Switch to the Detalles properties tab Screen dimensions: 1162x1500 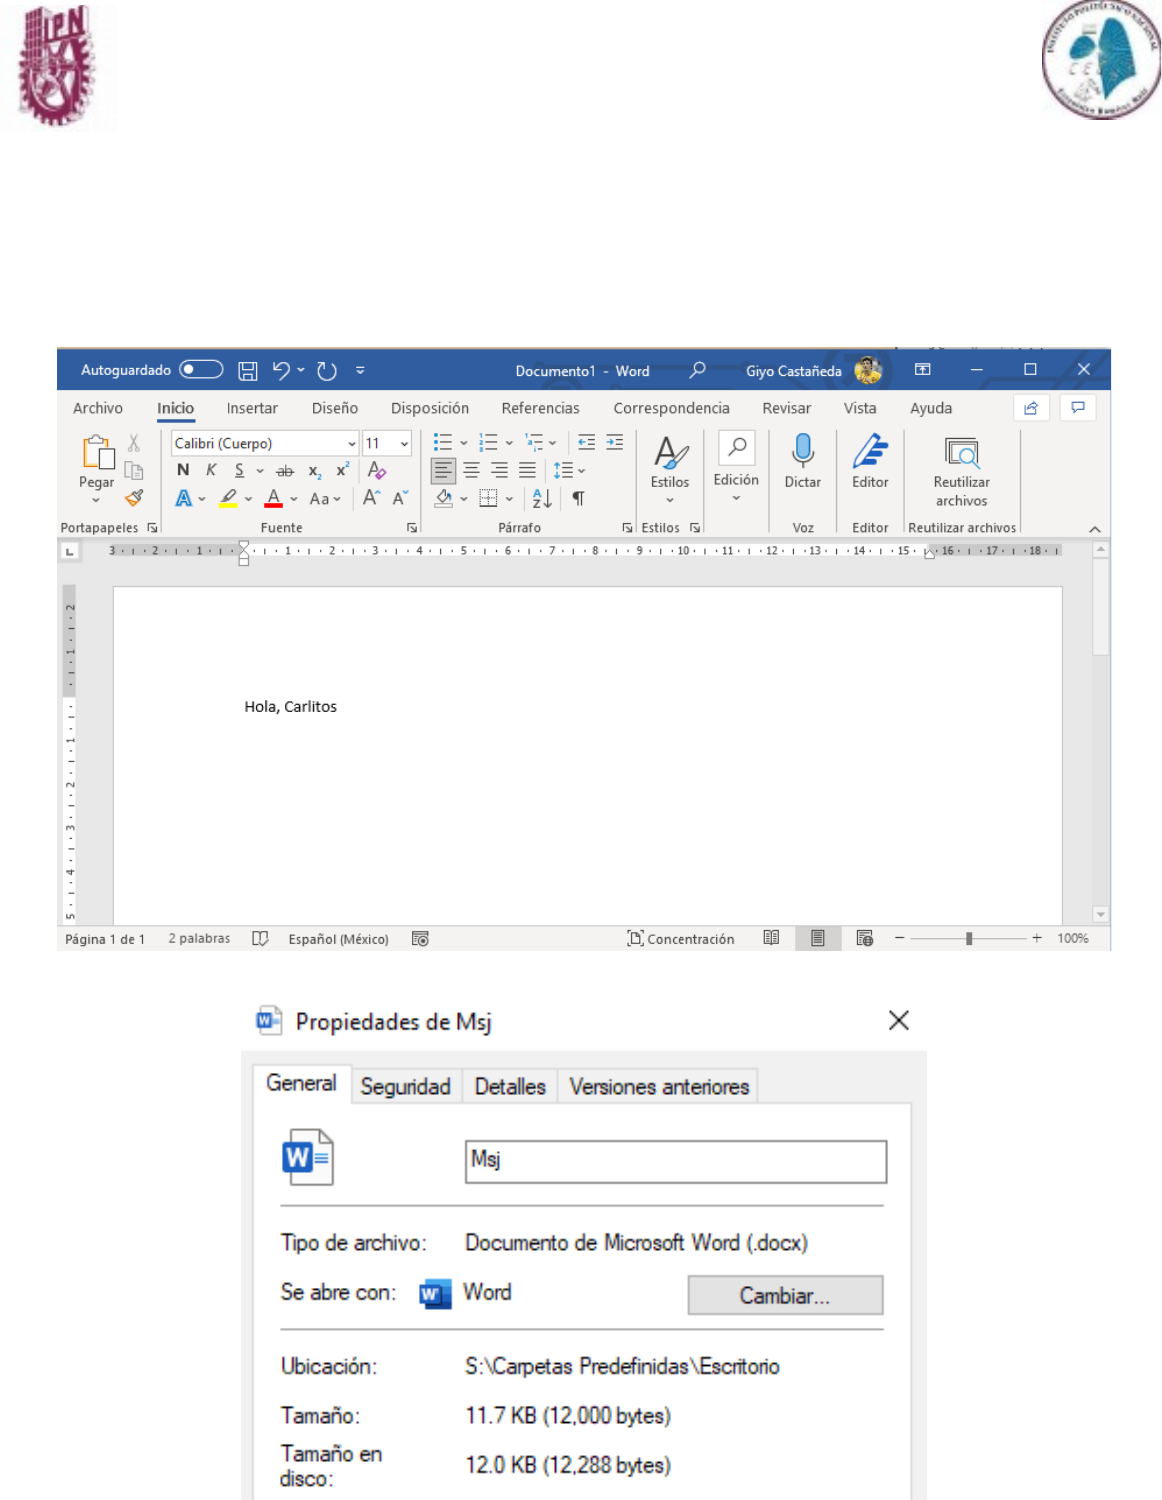coord(510,1087)
